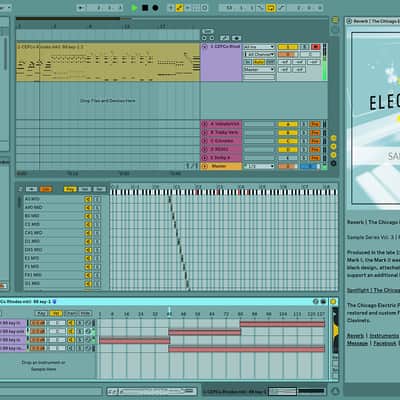Click the dark mixer section toggle circle
Screen dimensions: 400x400
[x=333, y=163]
